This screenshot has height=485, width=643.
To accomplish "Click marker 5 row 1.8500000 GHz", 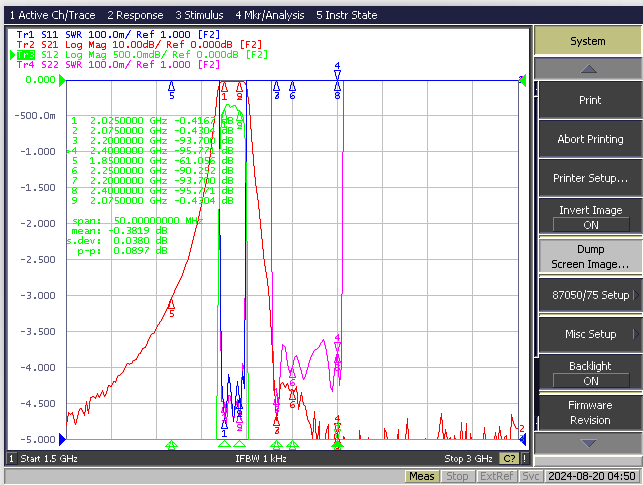I will point(152,161).
